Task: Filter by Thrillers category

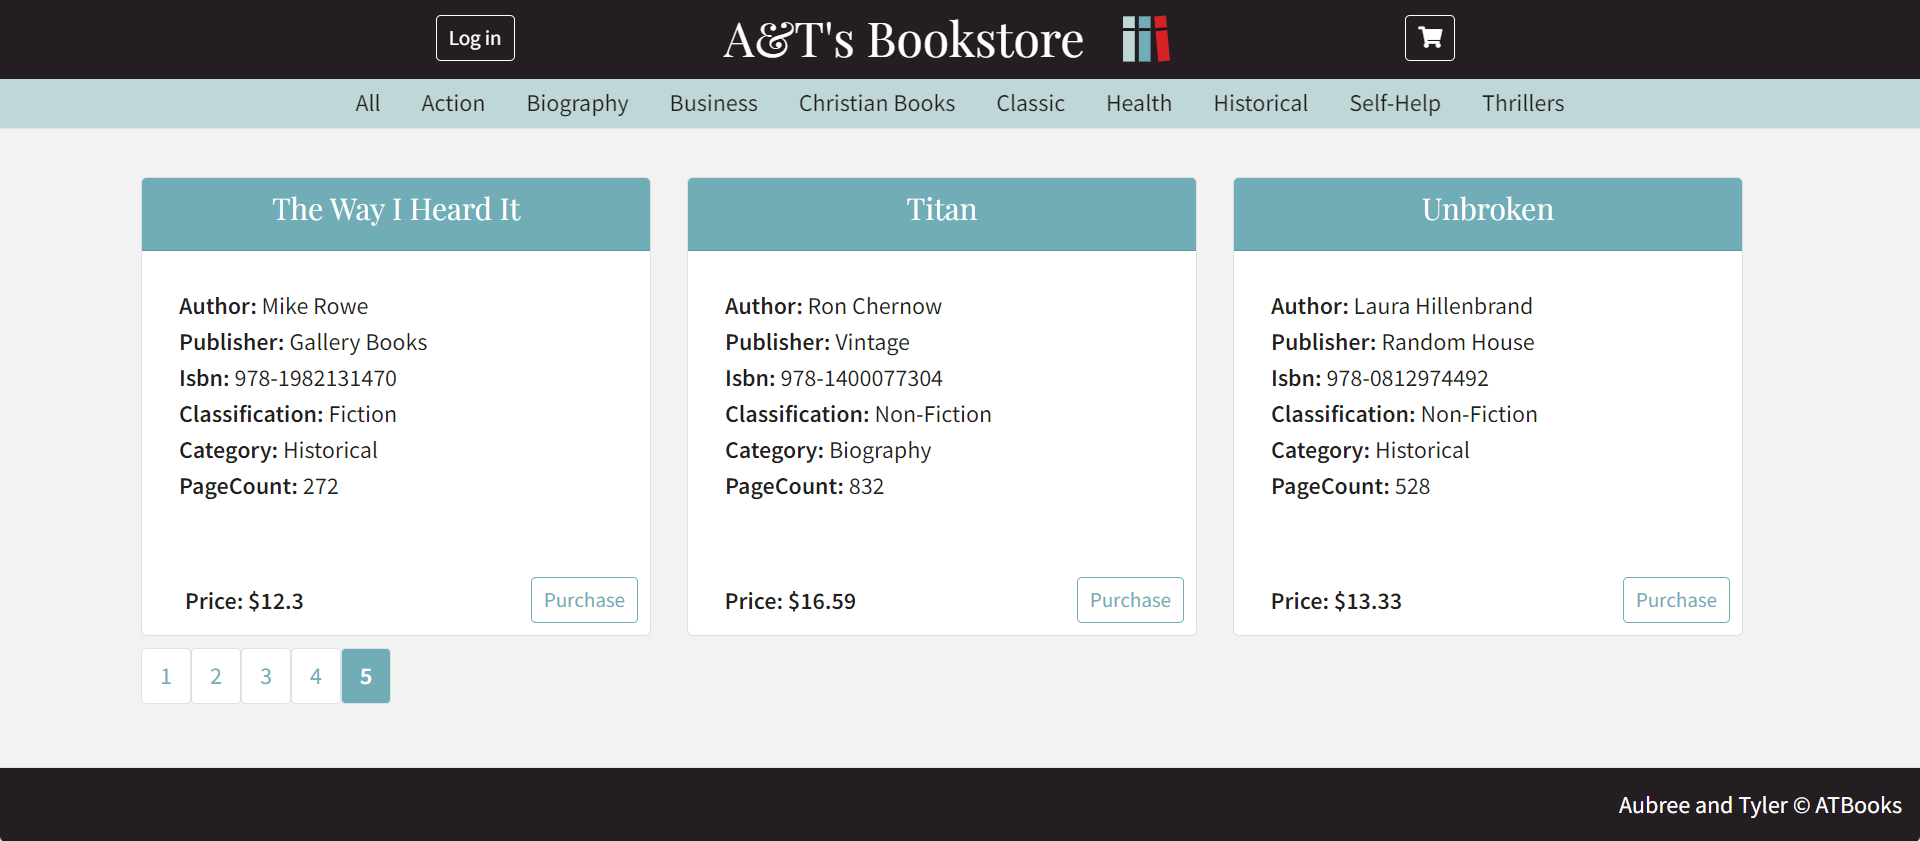Action: (x=1523, y=103)
